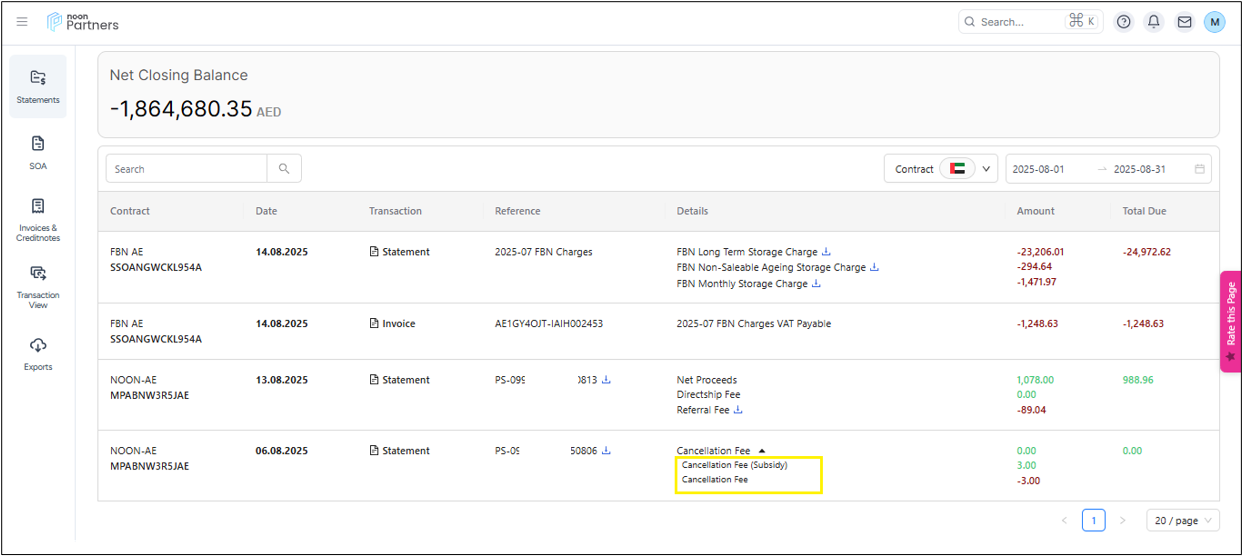Click the search magnifier button beside the table search
Image resolution: width=1245 pixels, height=557 pixels.
(x=284, y=169)
